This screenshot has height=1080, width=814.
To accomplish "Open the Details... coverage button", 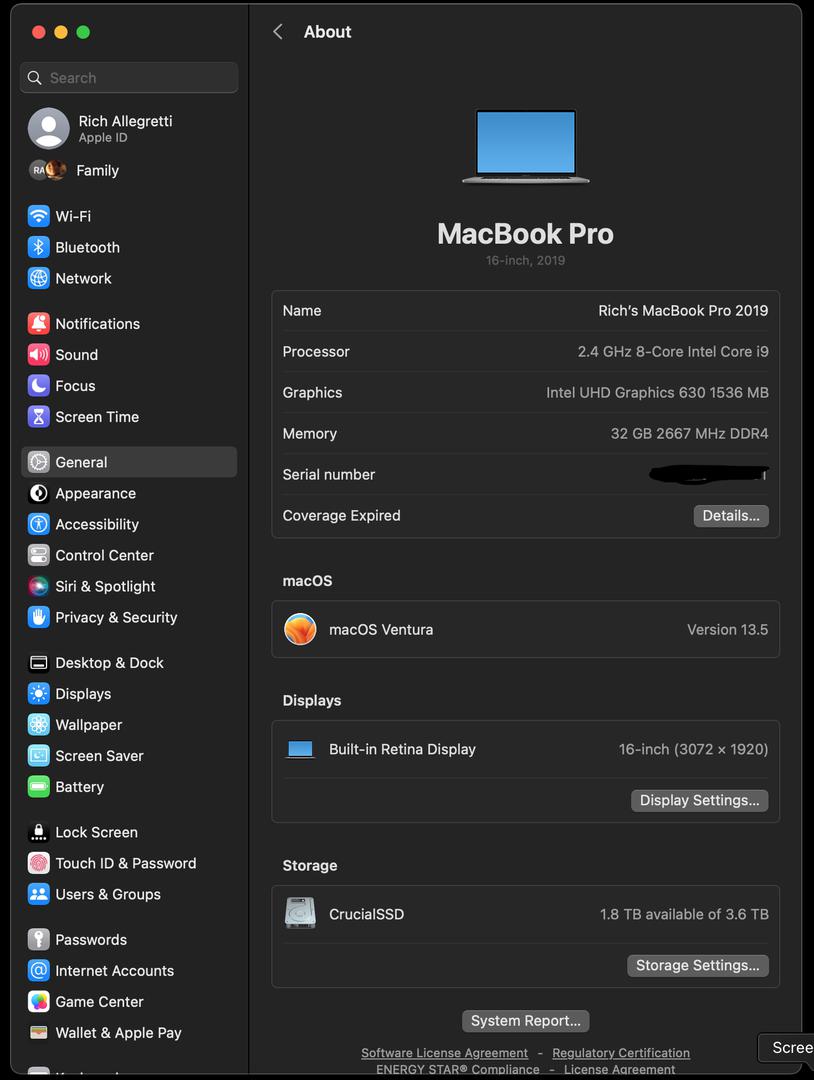I will [x=731, y=516].
